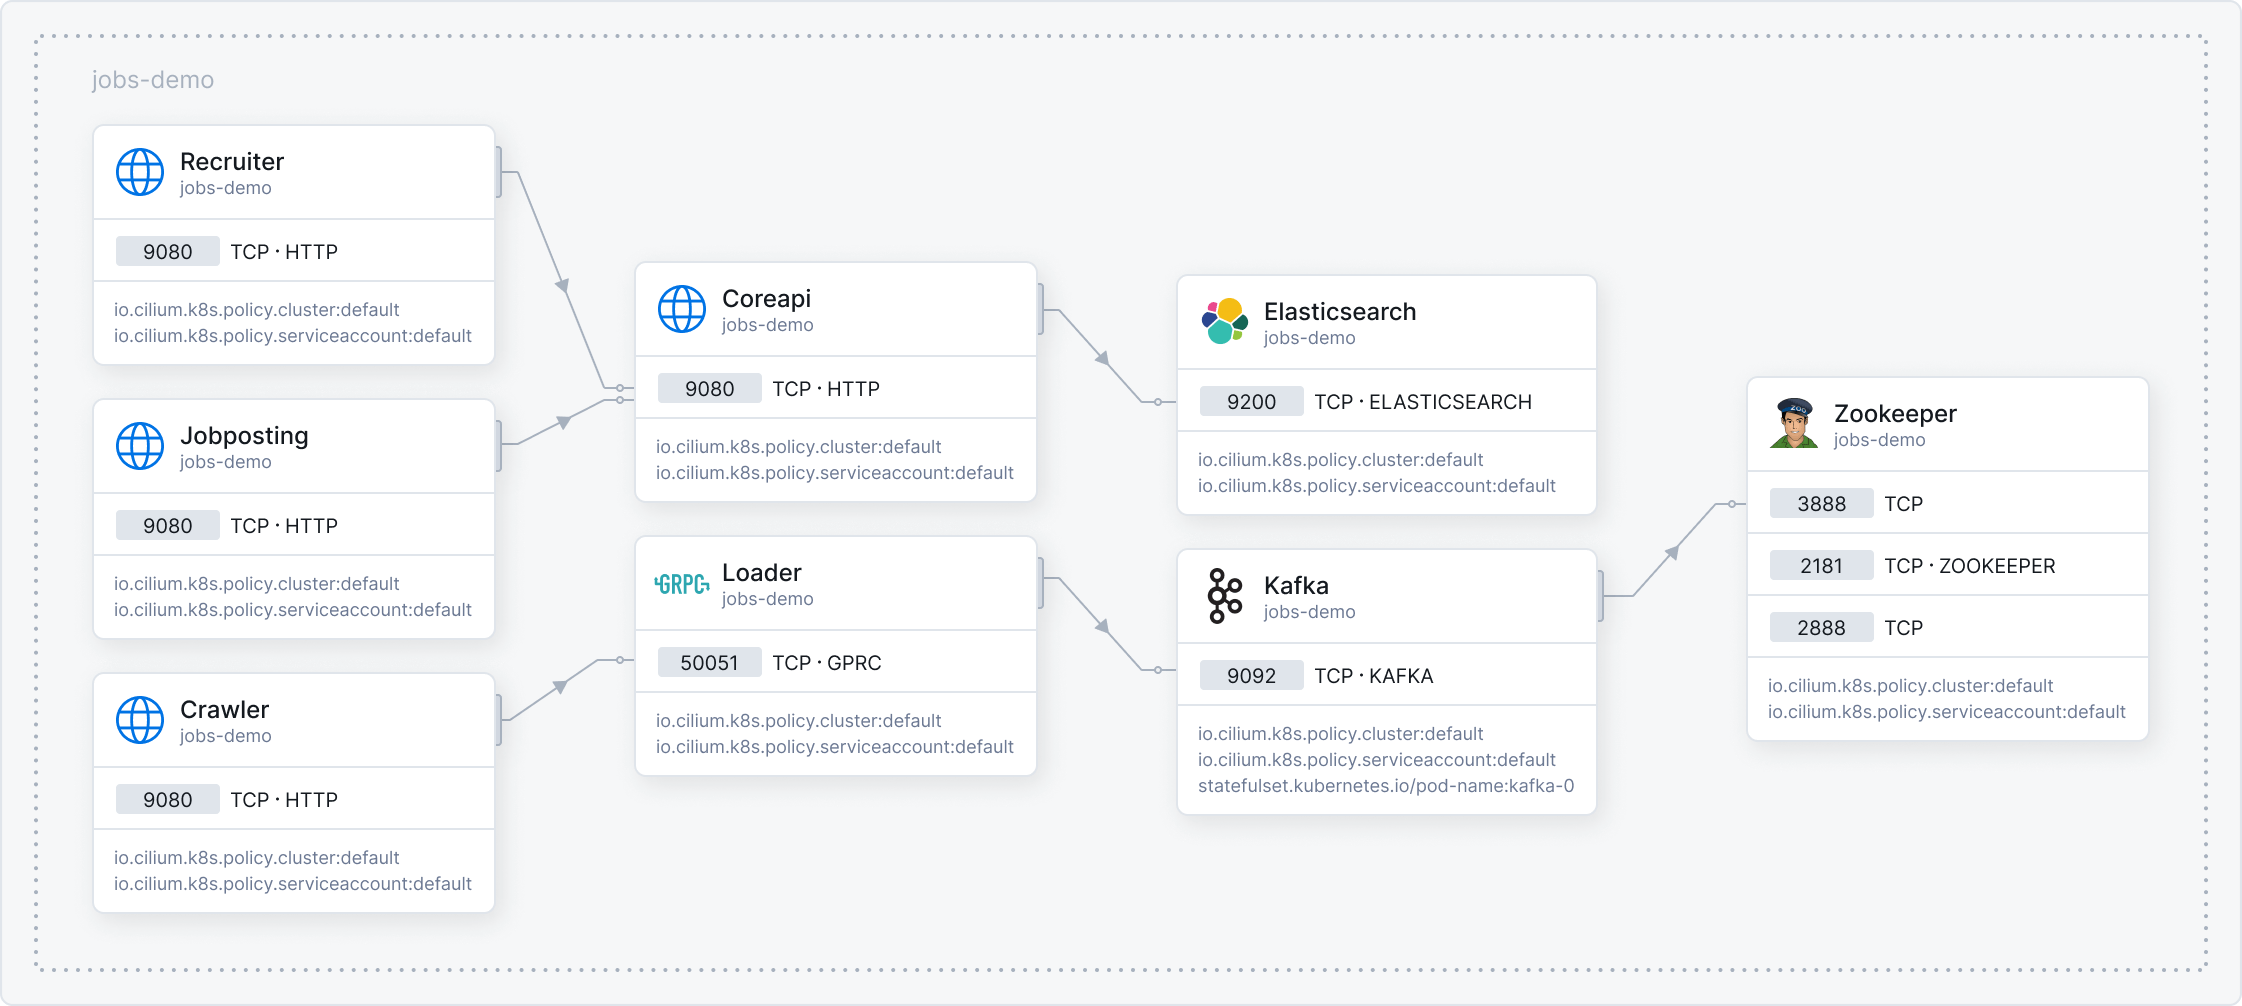Viewport: 2242px width, 1006px height.
Task: Select the Crawler service title
Action: click(x=224, y=709)
